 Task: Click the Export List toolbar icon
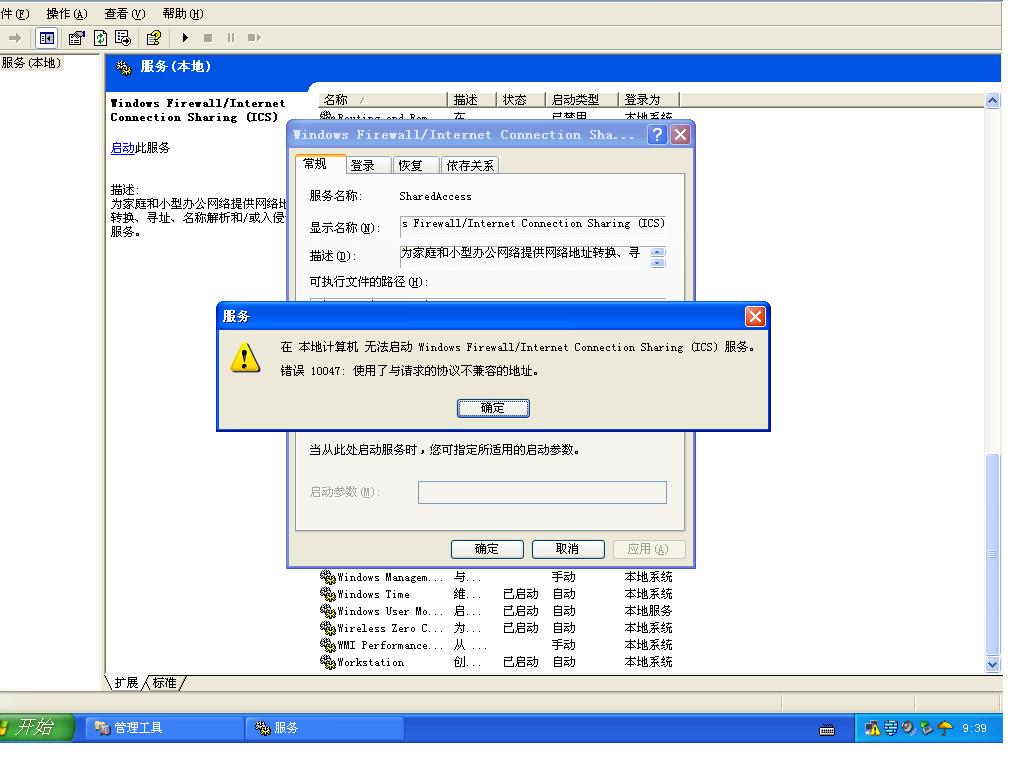point(123,38)
